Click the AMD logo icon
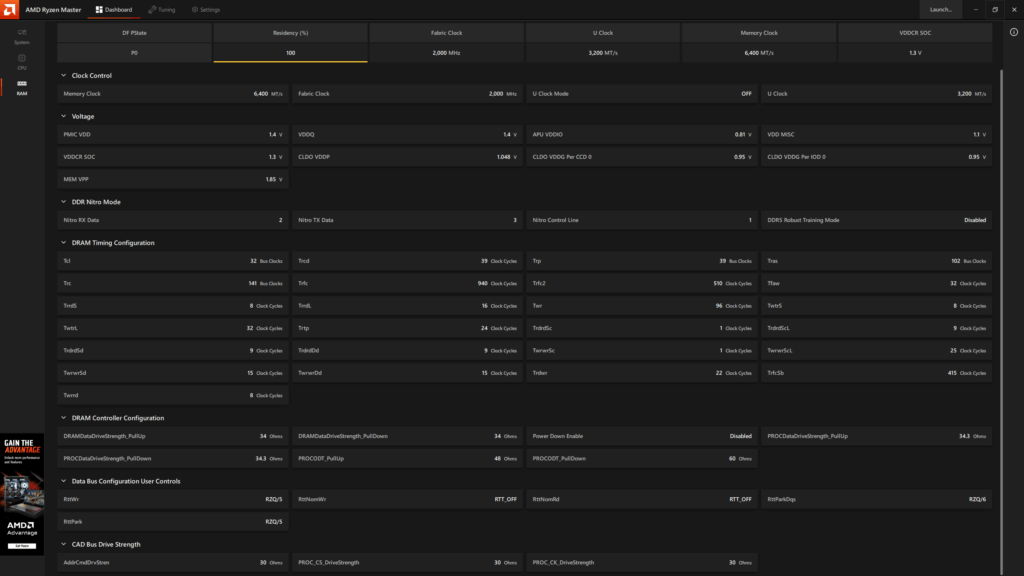 tap(10, 10)
